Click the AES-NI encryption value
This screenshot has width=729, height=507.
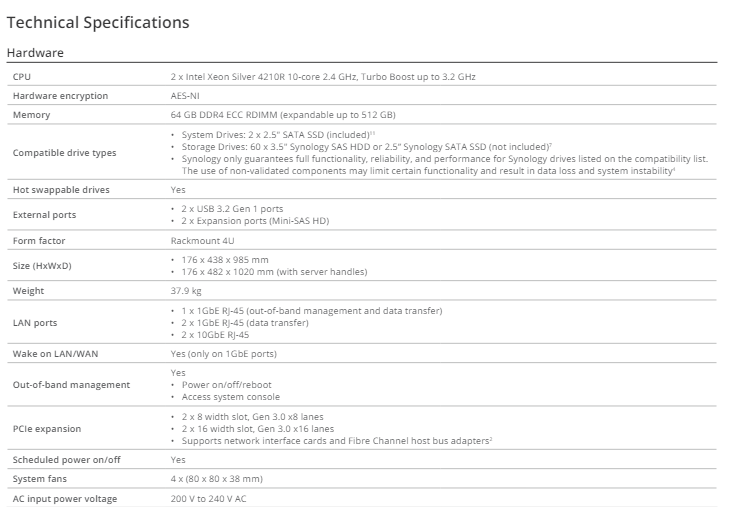[x=186, y=96]
